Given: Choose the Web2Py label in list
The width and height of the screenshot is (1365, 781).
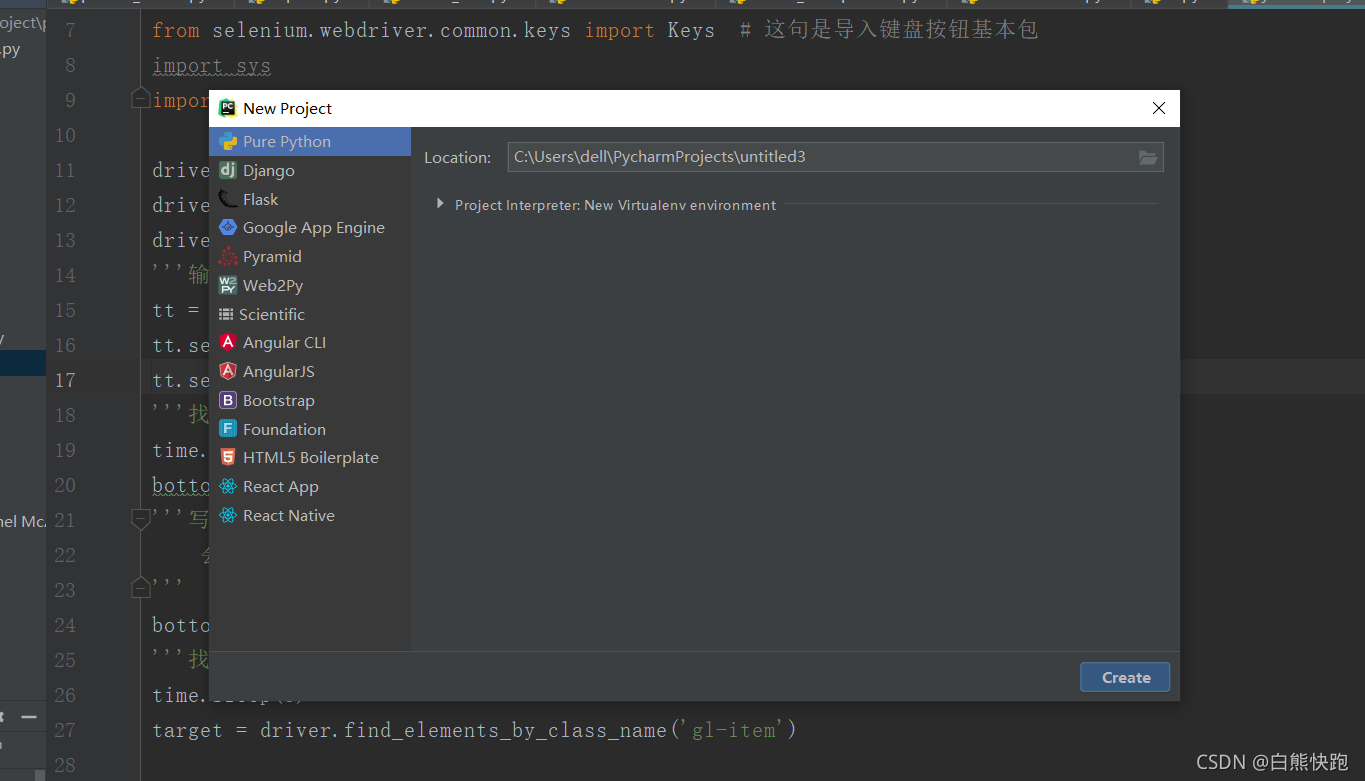Looking at the screenshot, I should pos(273,285).
